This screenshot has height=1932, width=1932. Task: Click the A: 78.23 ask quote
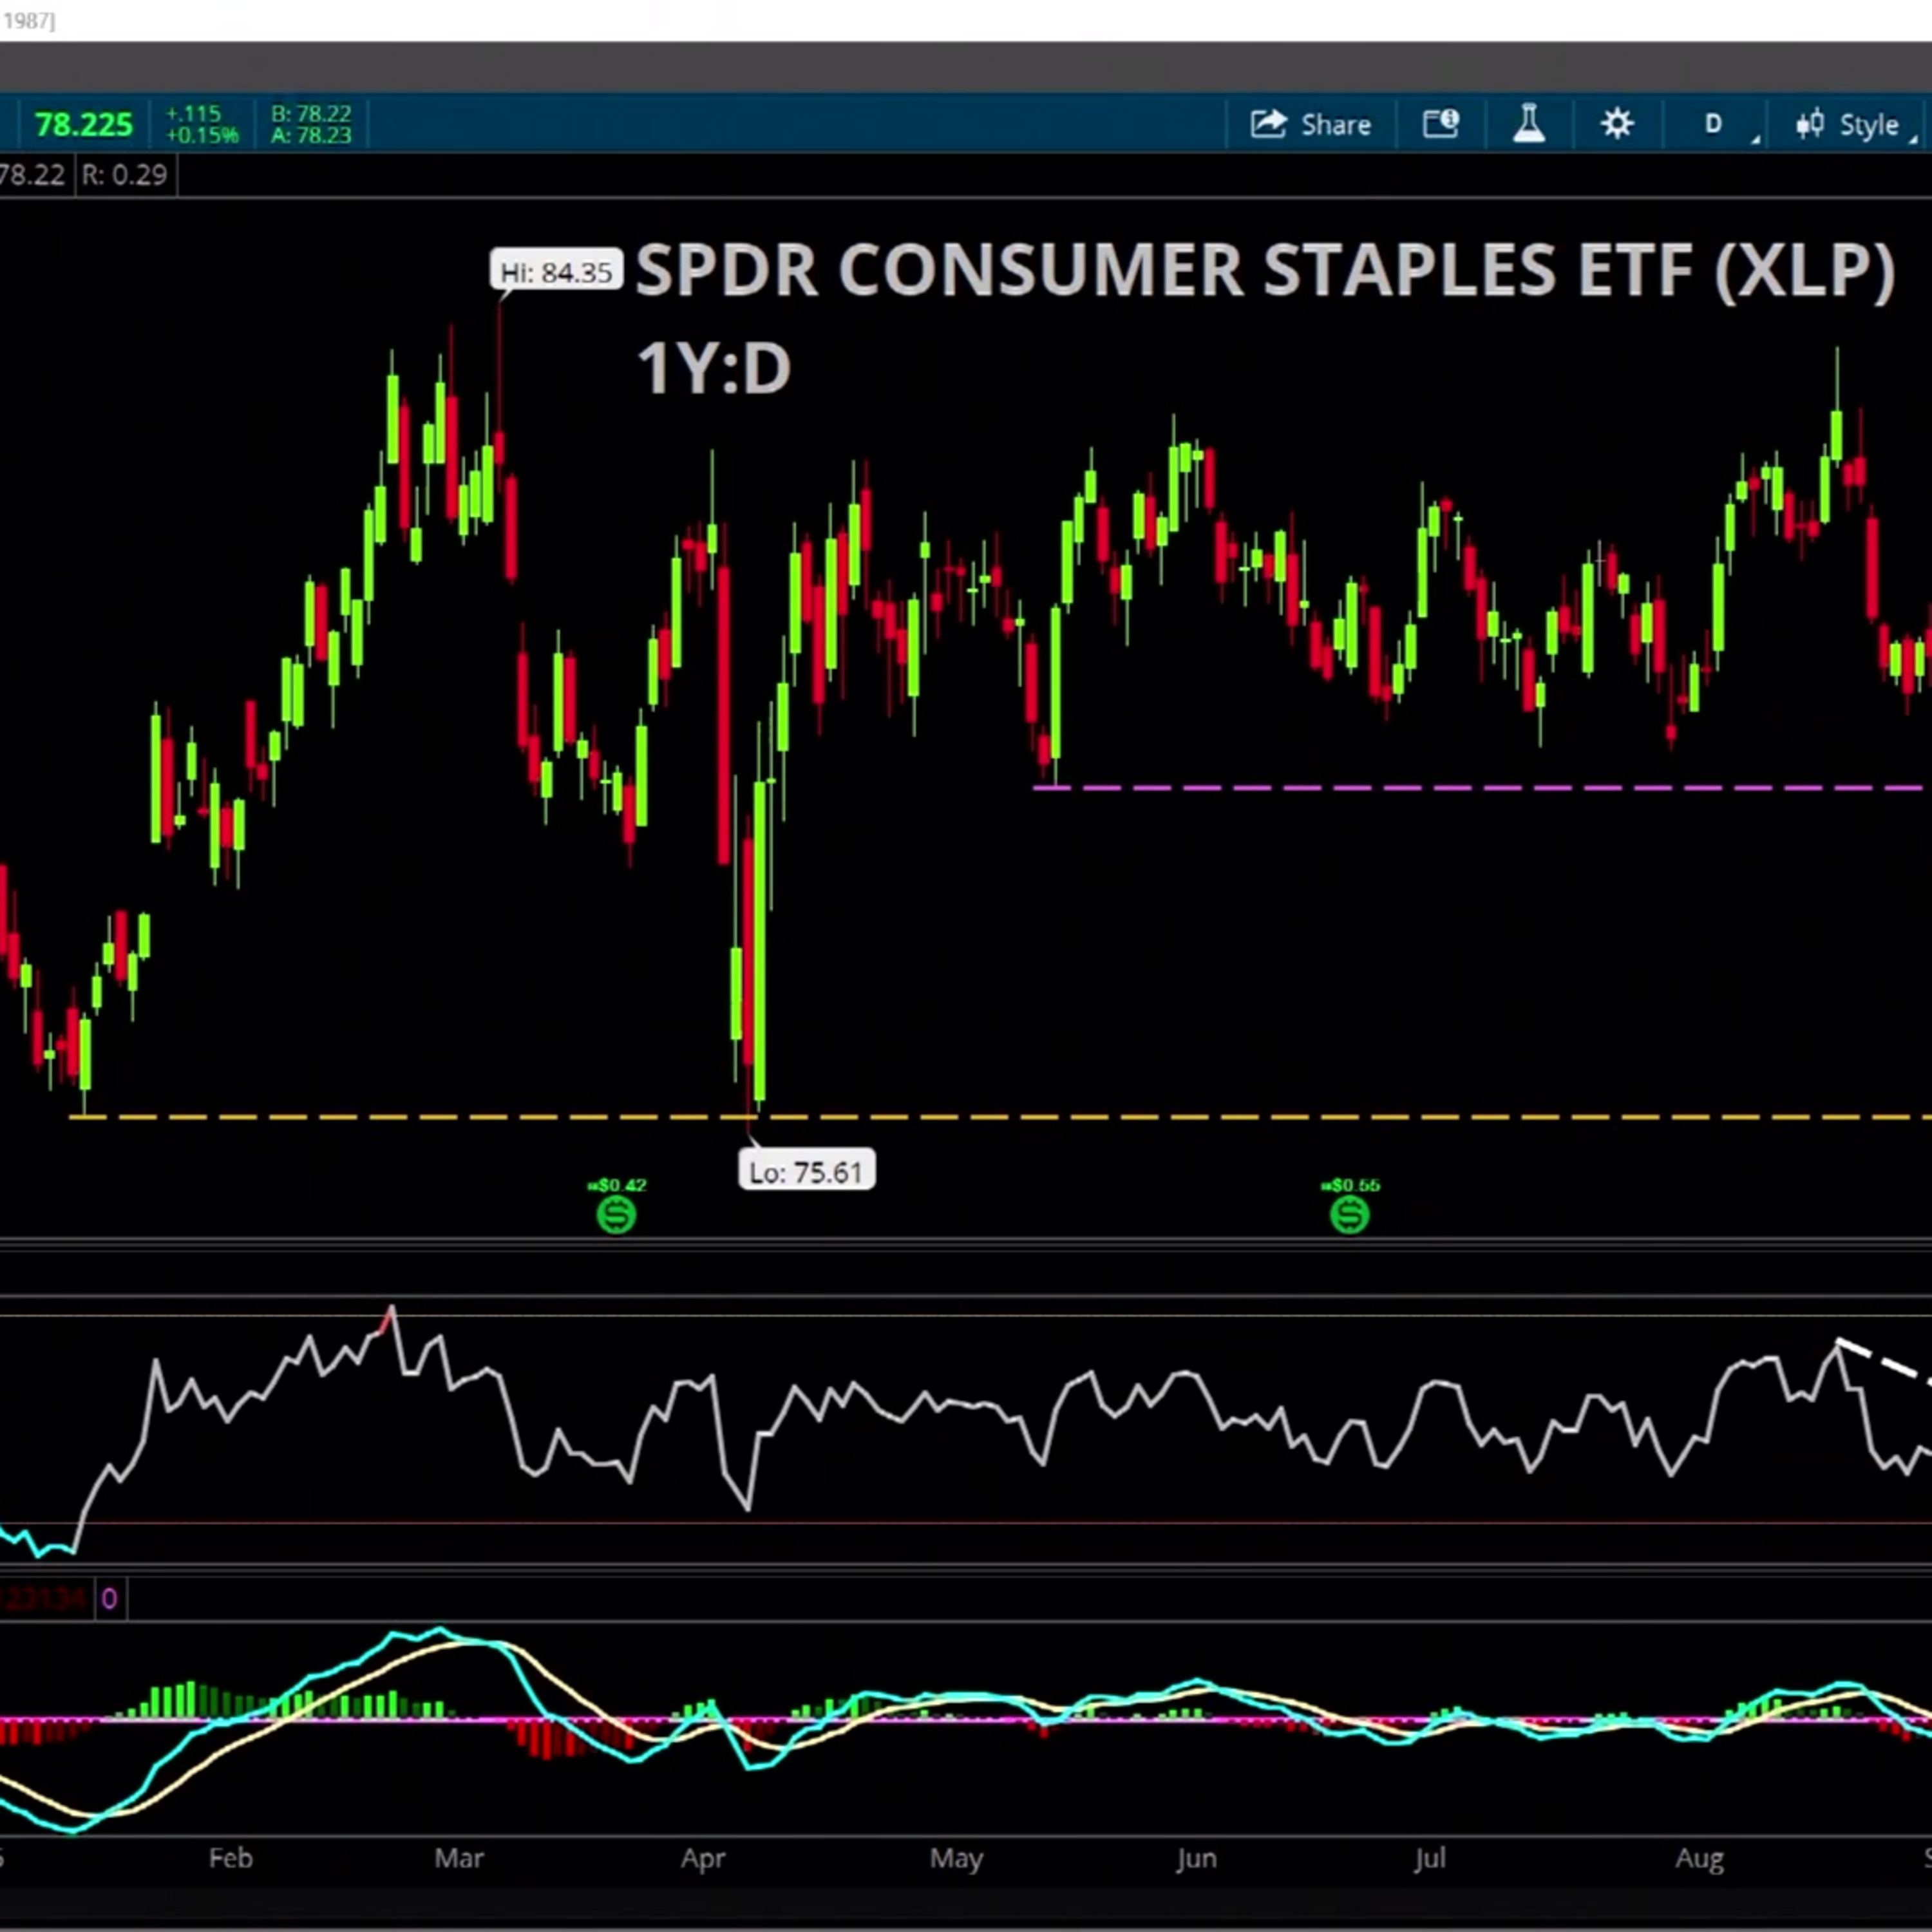coord(311,135)
